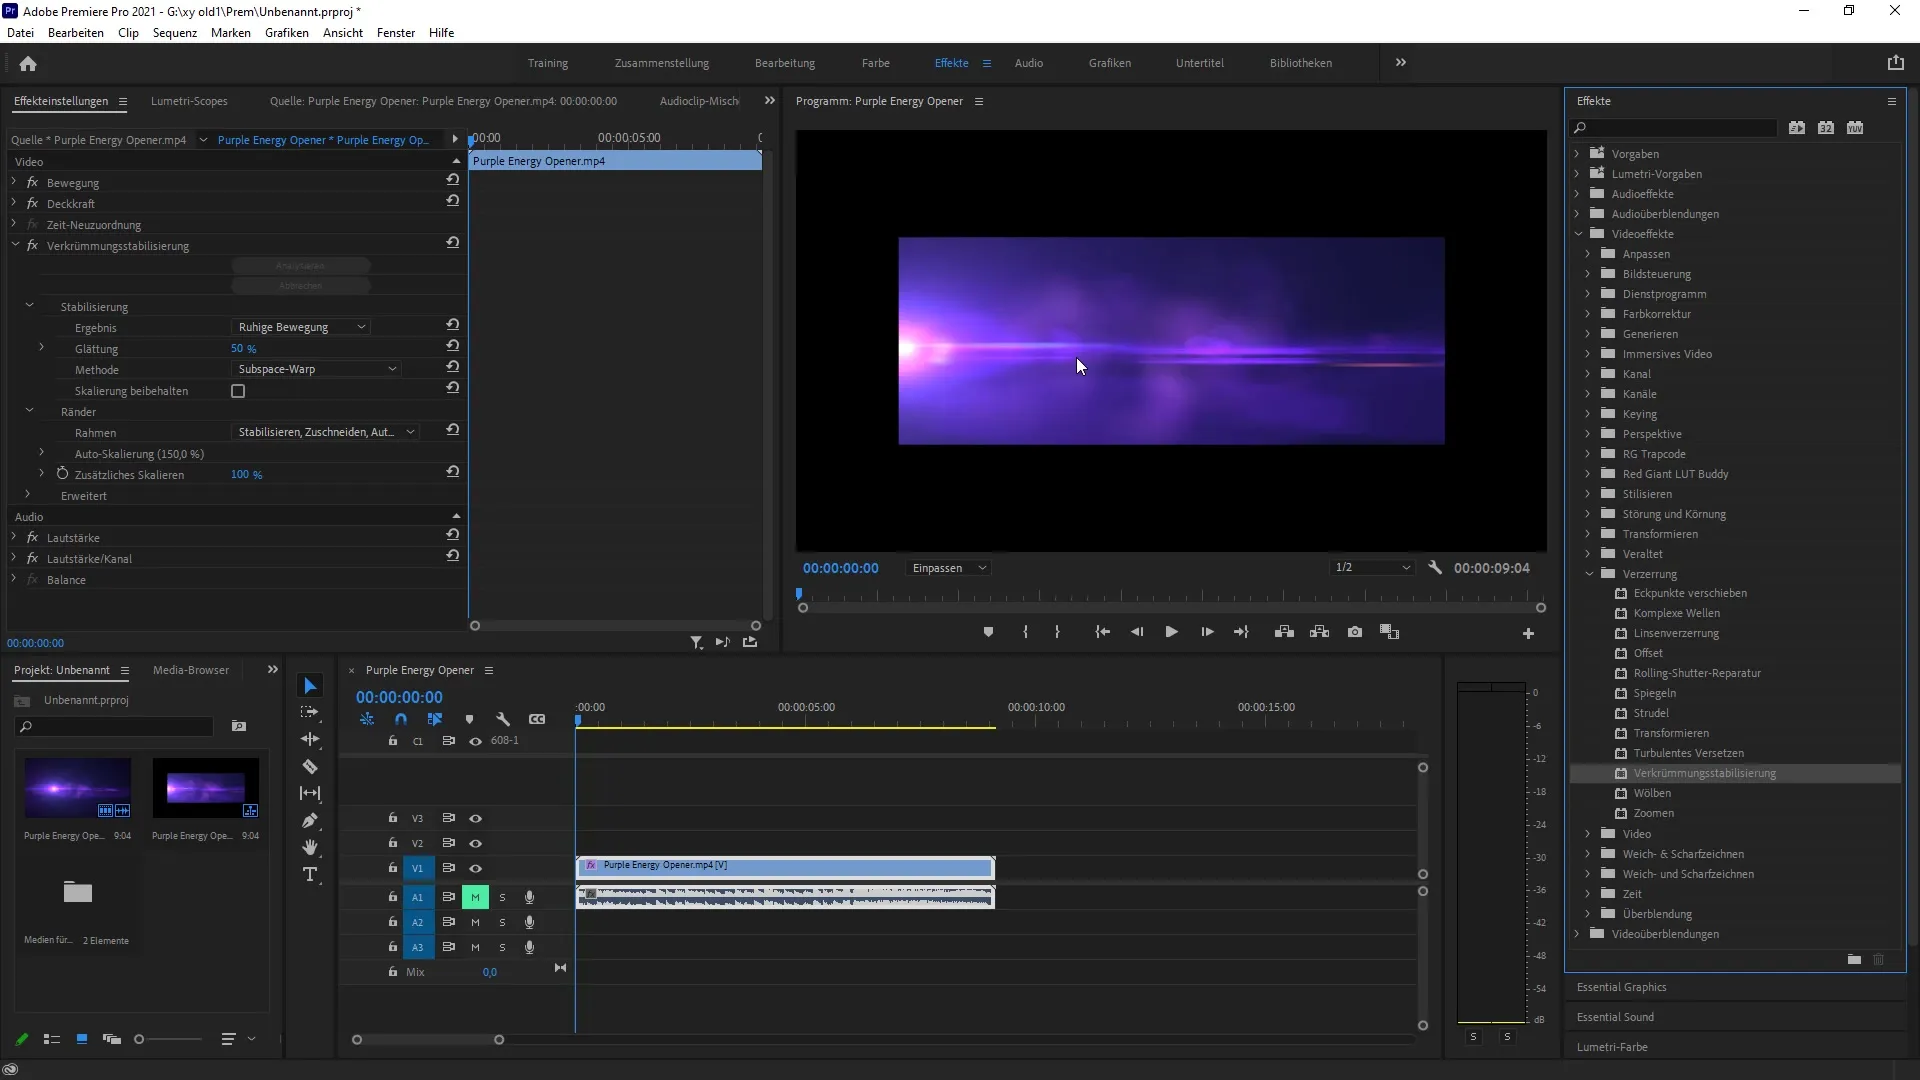The height and width of the screenshot is (1080, 1920).
Task: Toggle V3 track output eye
Action: [476, 818]
